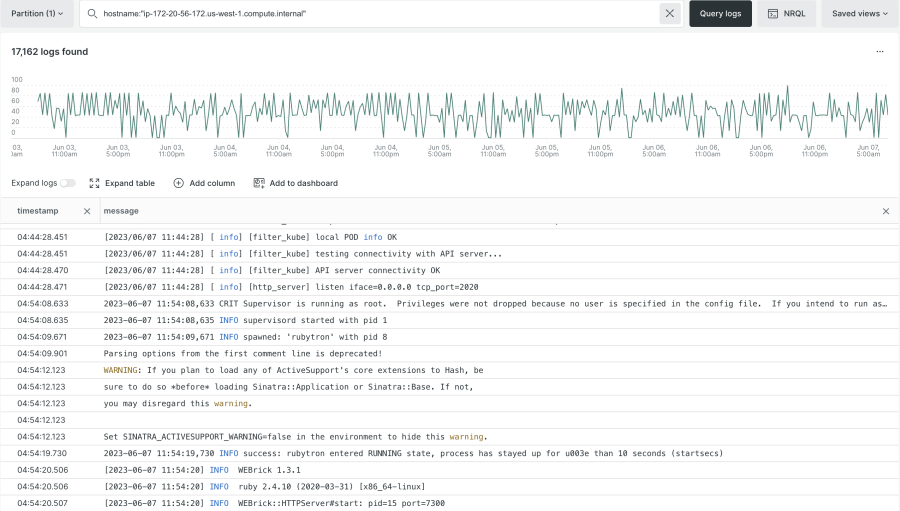Sort by the timestamp column header
This screenshot has height=511, width=900.
click(38, 211)
